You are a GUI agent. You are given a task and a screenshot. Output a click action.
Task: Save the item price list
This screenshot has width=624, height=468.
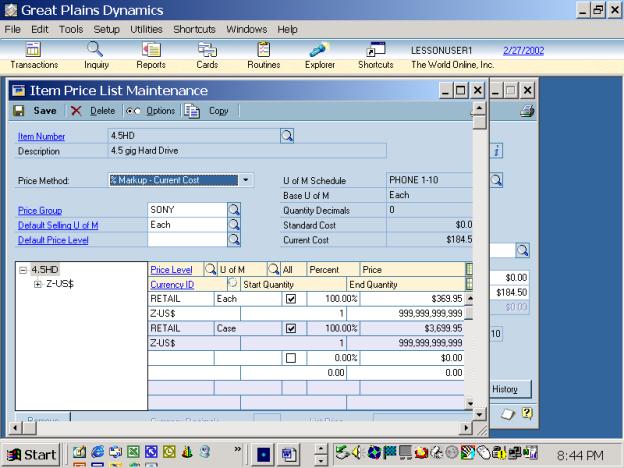pos(35,111)
